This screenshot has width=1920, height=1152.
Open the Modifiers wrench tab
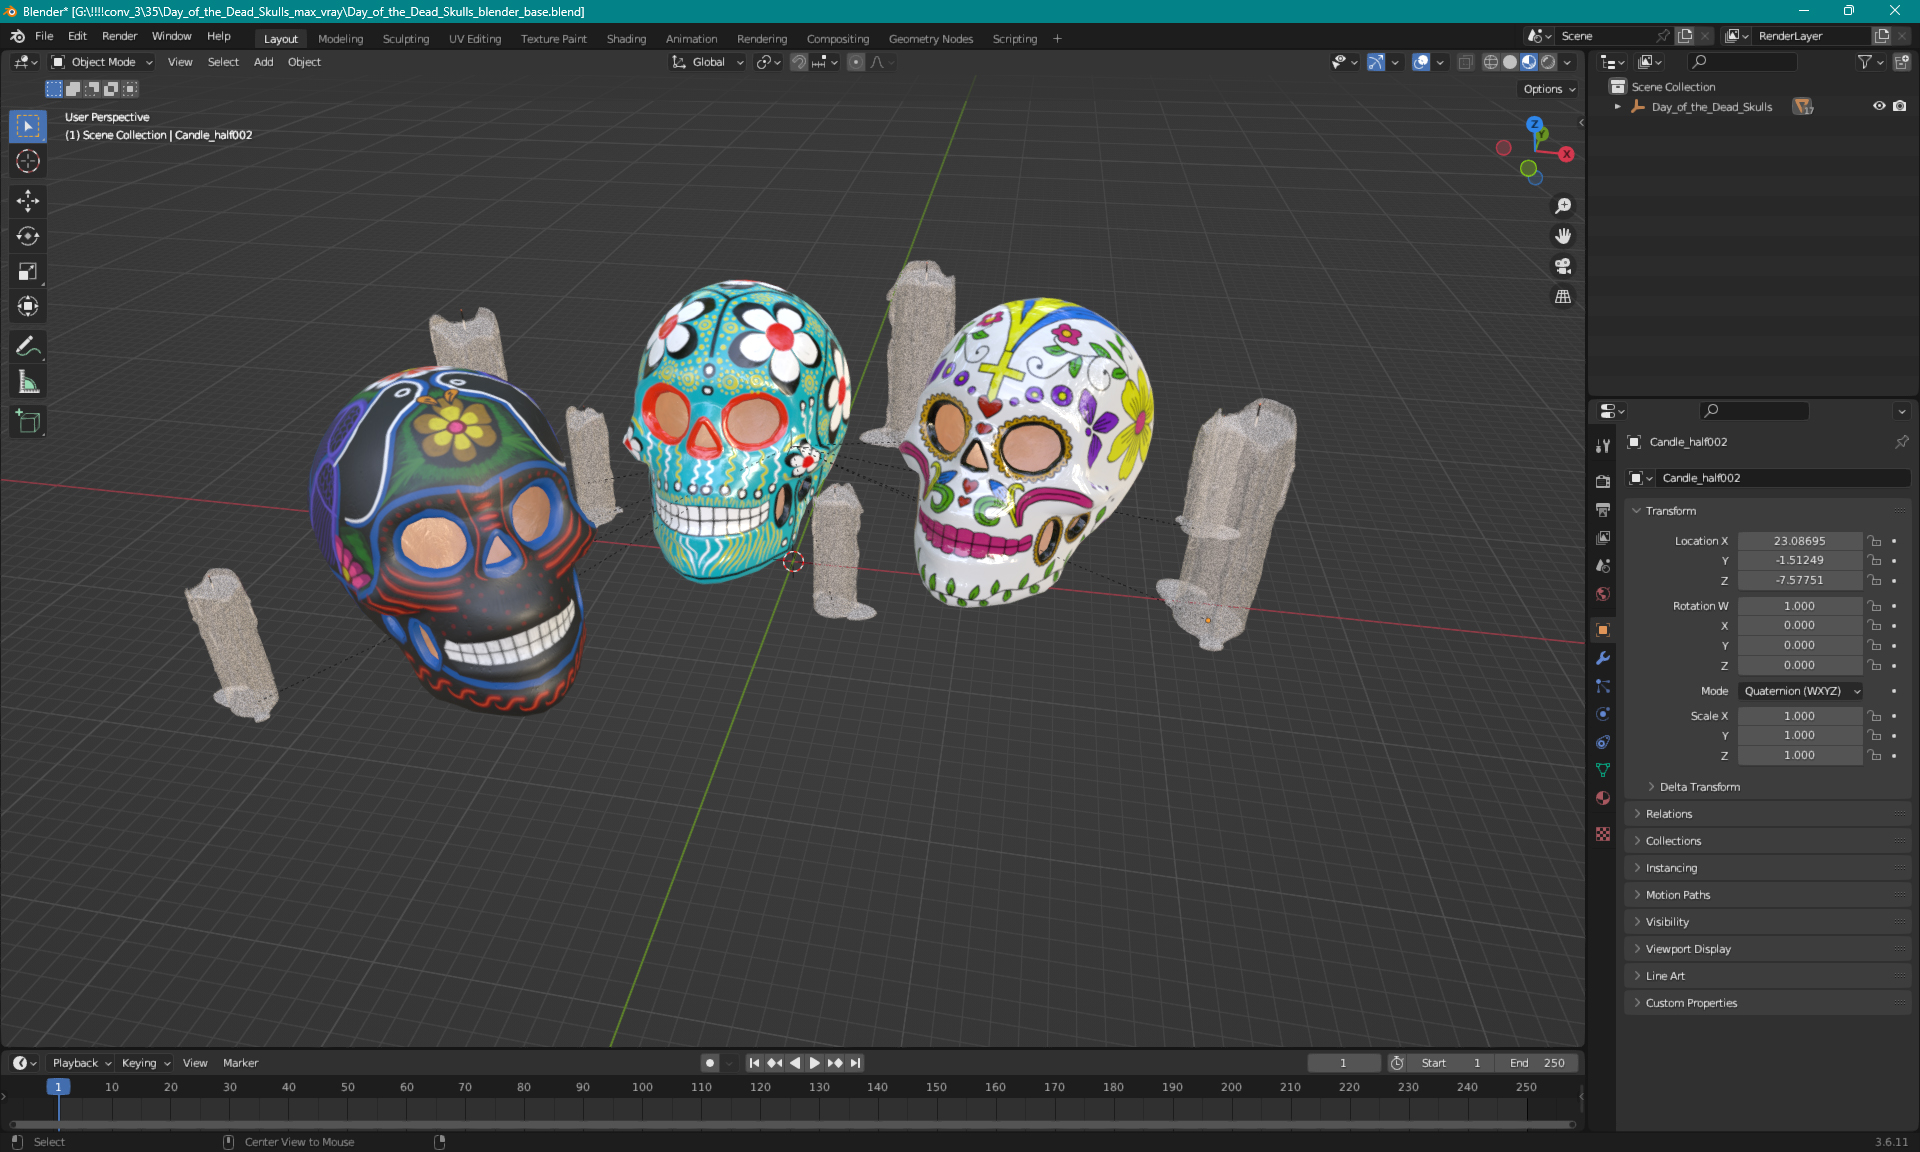click(1603, 658)
